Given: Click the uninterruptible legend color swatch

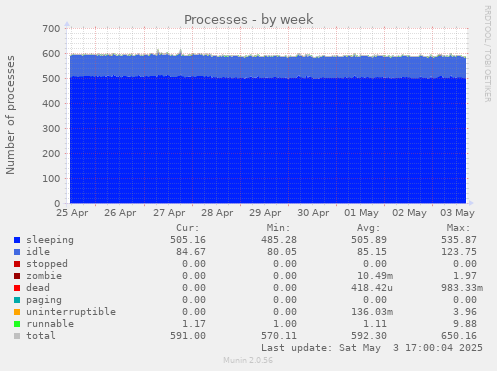Looking at the screenshot, I should 17,312.
